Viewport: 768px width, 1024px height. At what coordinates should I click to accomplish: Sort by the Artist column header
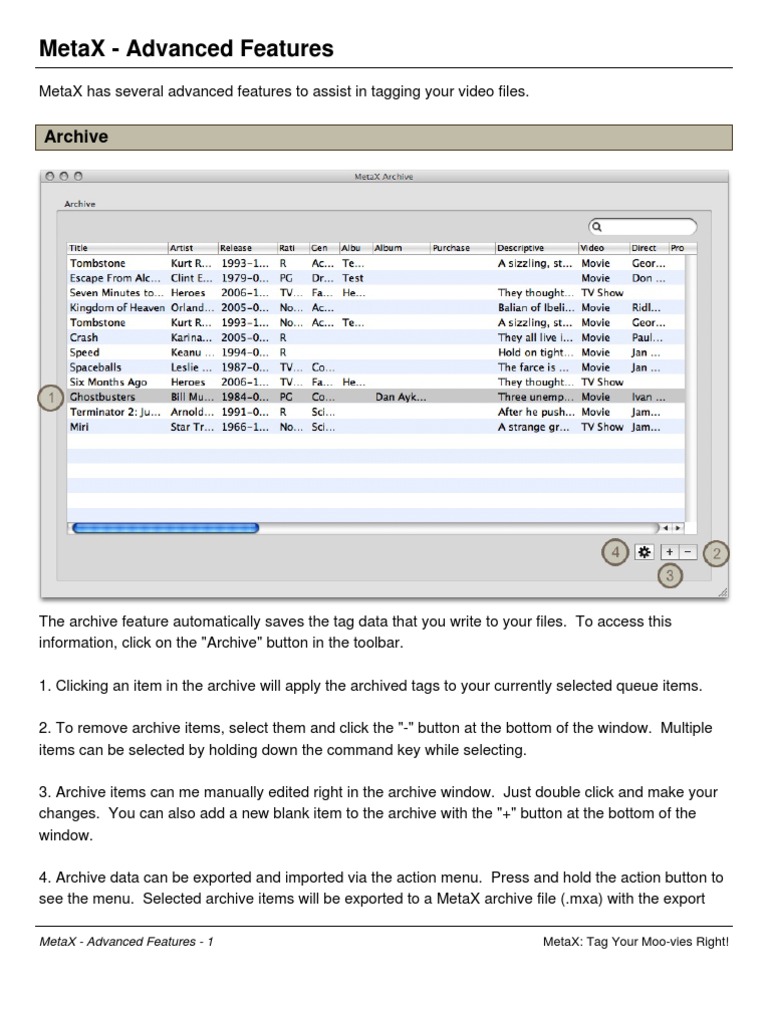(x=193, y=248)
